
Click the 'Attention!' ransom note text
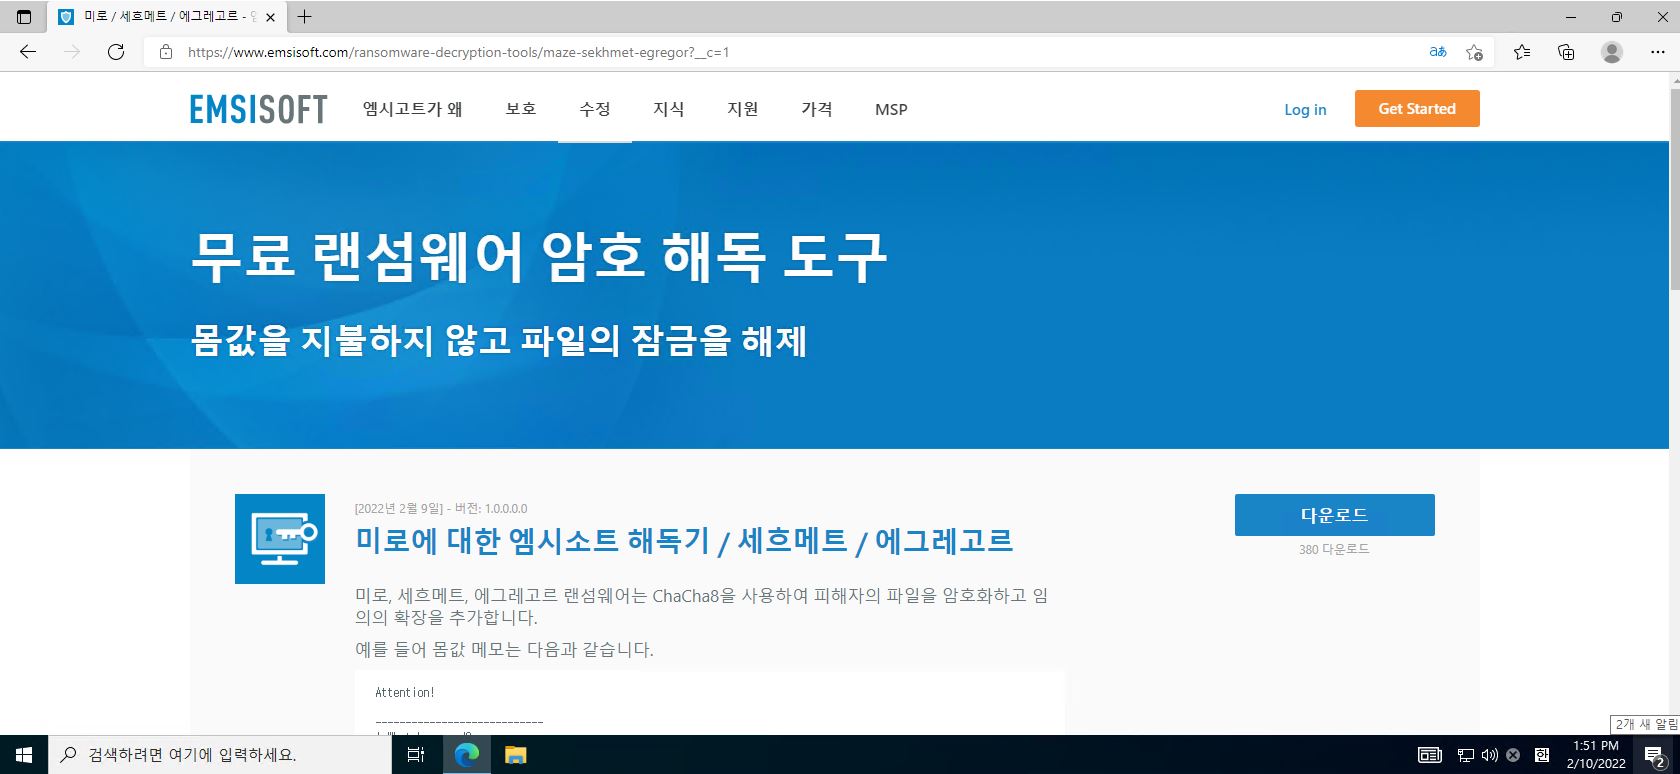(x=405, y=692)
